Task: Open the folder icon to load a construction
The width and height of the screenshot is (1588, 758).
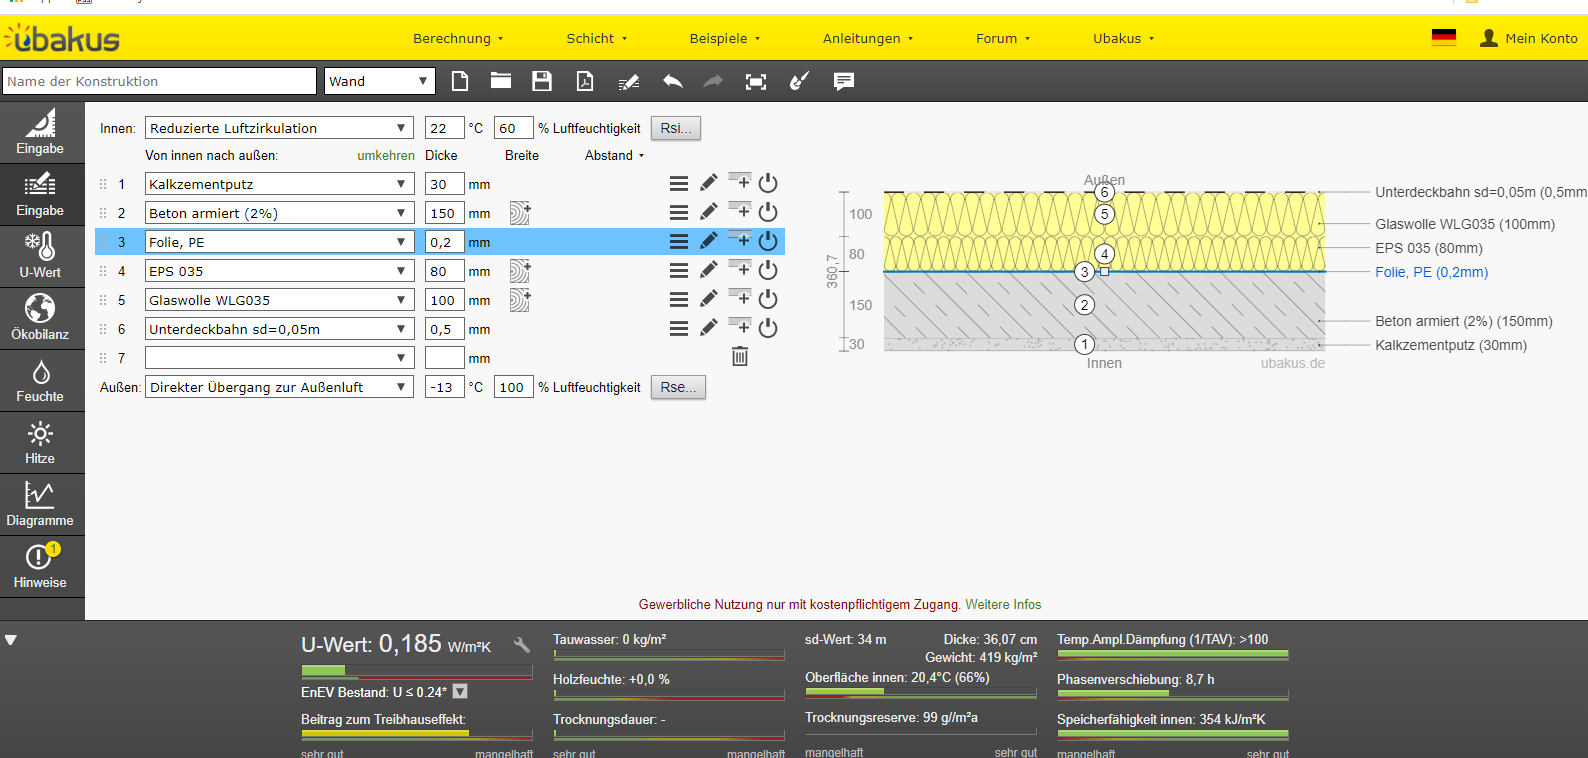Action: (x=501, y=81)
